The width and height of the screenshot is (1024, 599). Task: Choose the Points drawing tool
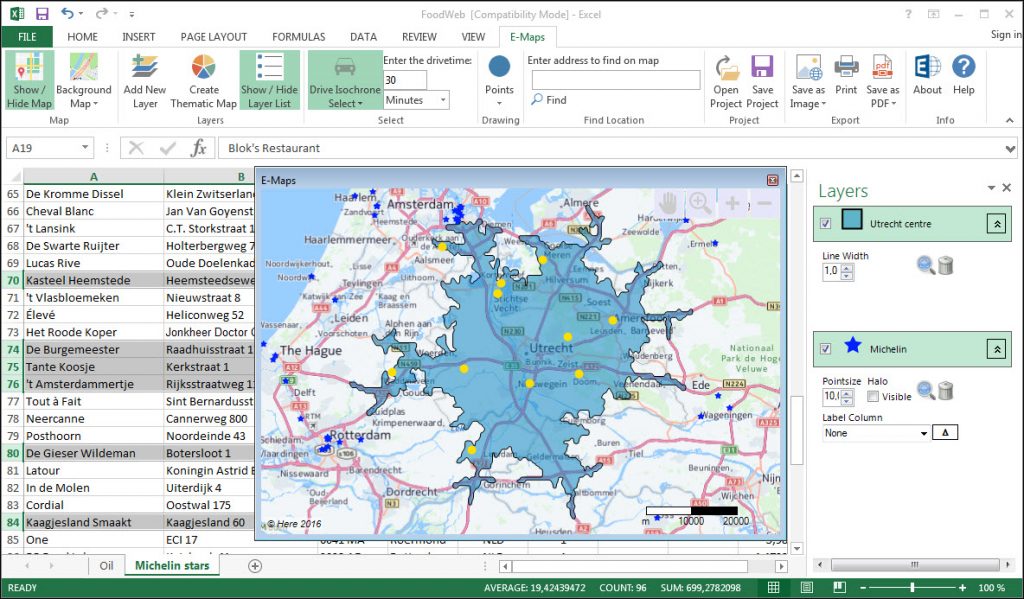click(499, 80)
